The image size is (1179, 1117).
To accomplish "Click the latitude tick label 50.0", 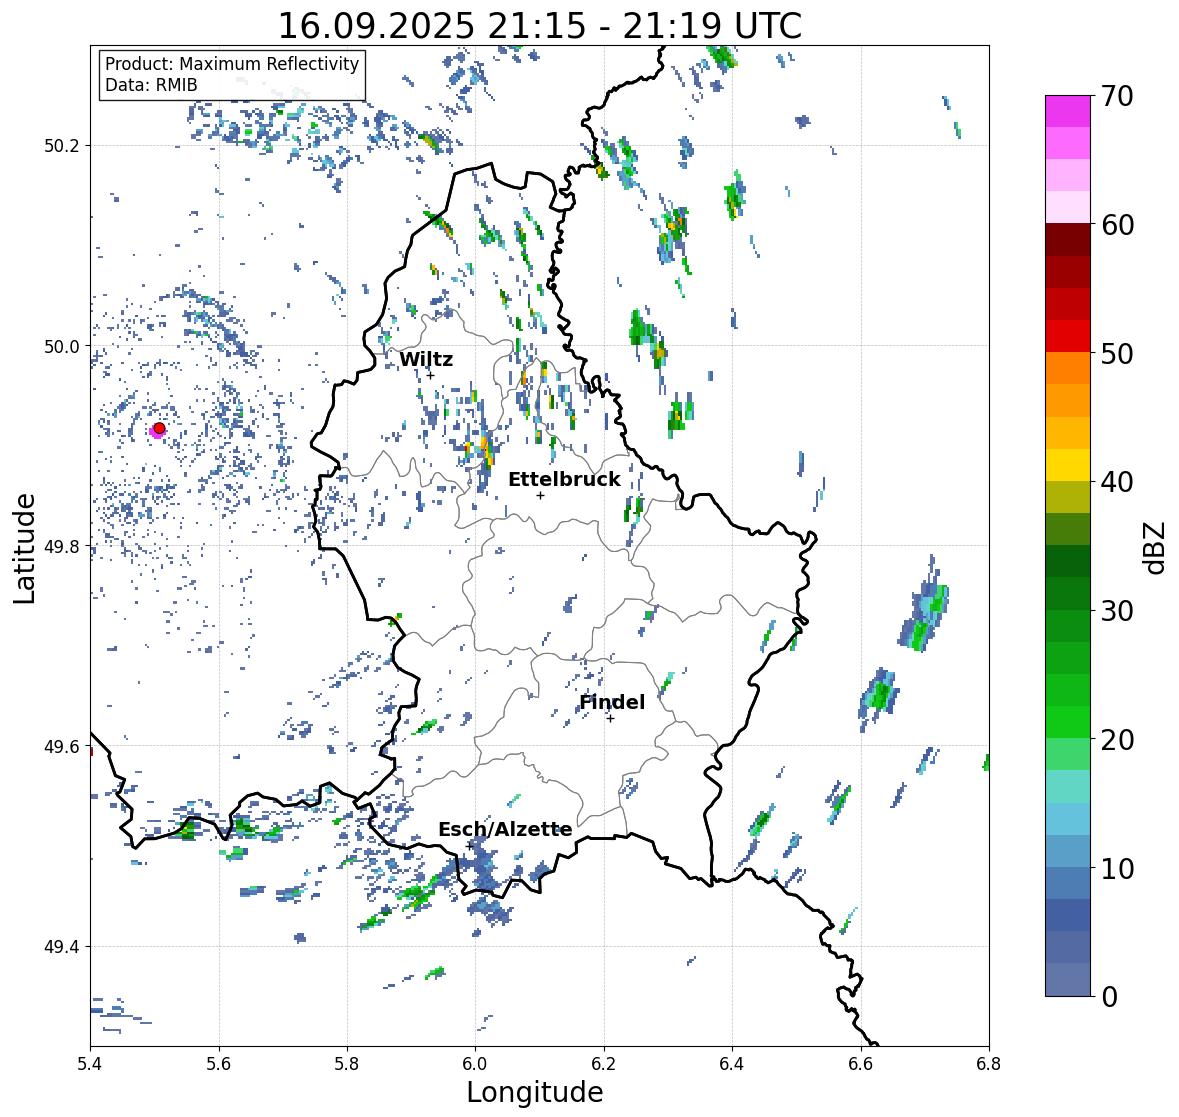I will point(62,347).
